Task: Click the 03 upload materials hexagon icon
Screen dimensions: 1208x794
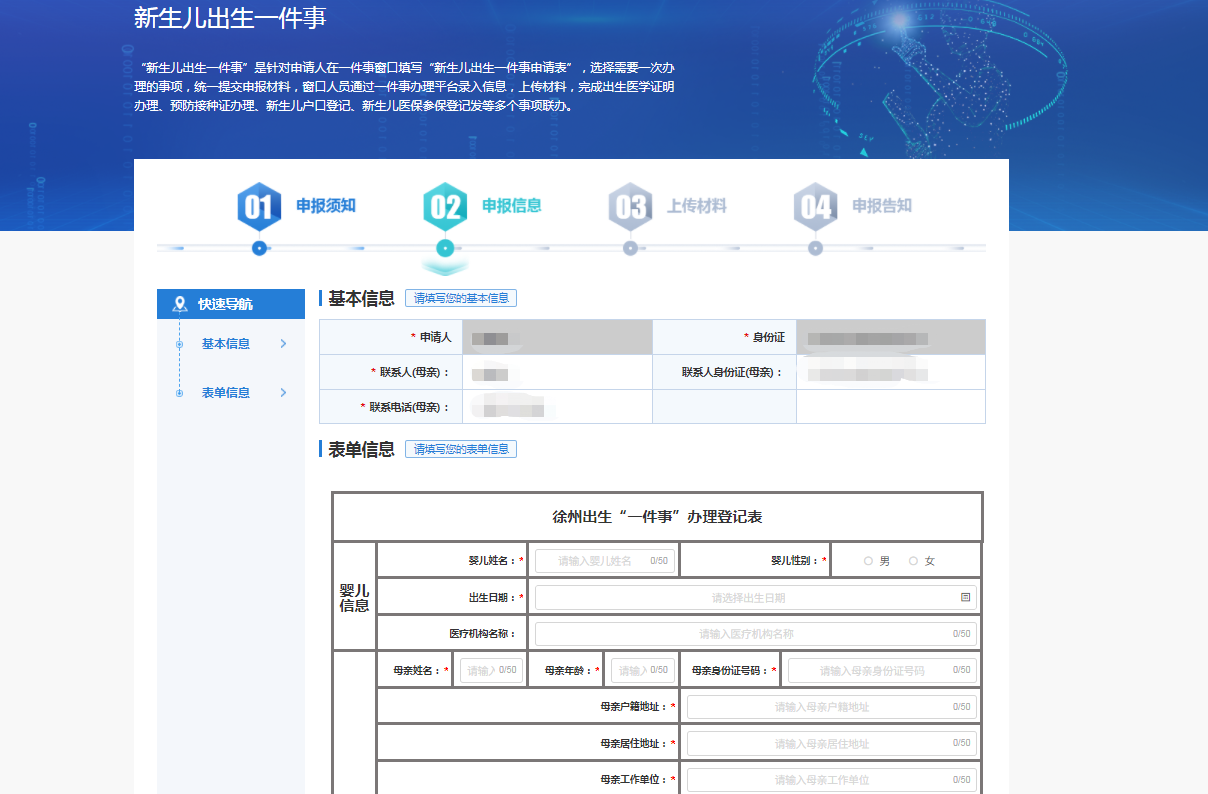Action: tap(630, 207)
